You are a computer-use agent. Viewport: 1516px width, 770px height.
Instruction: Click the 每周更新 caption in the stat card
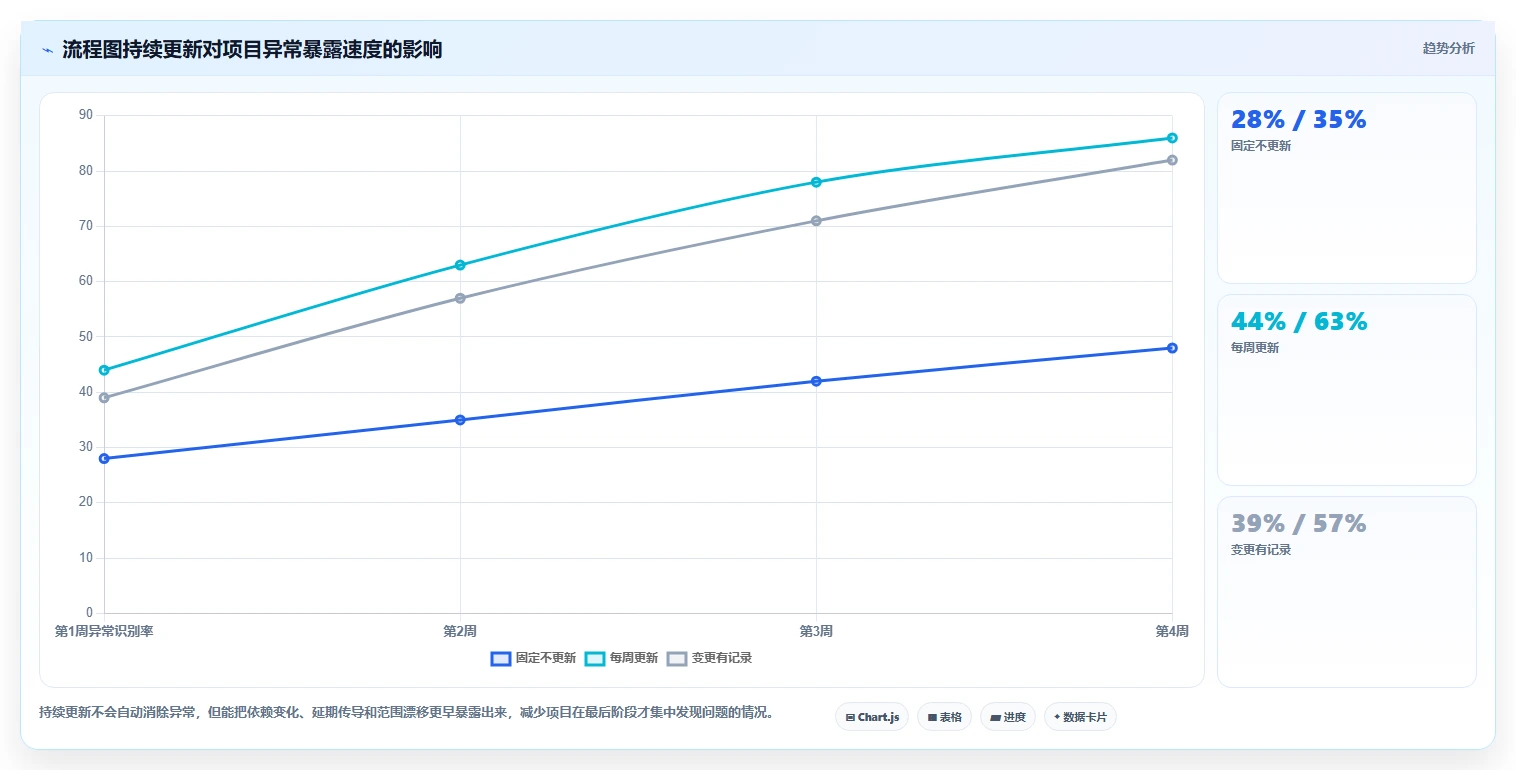[1255, 348]
